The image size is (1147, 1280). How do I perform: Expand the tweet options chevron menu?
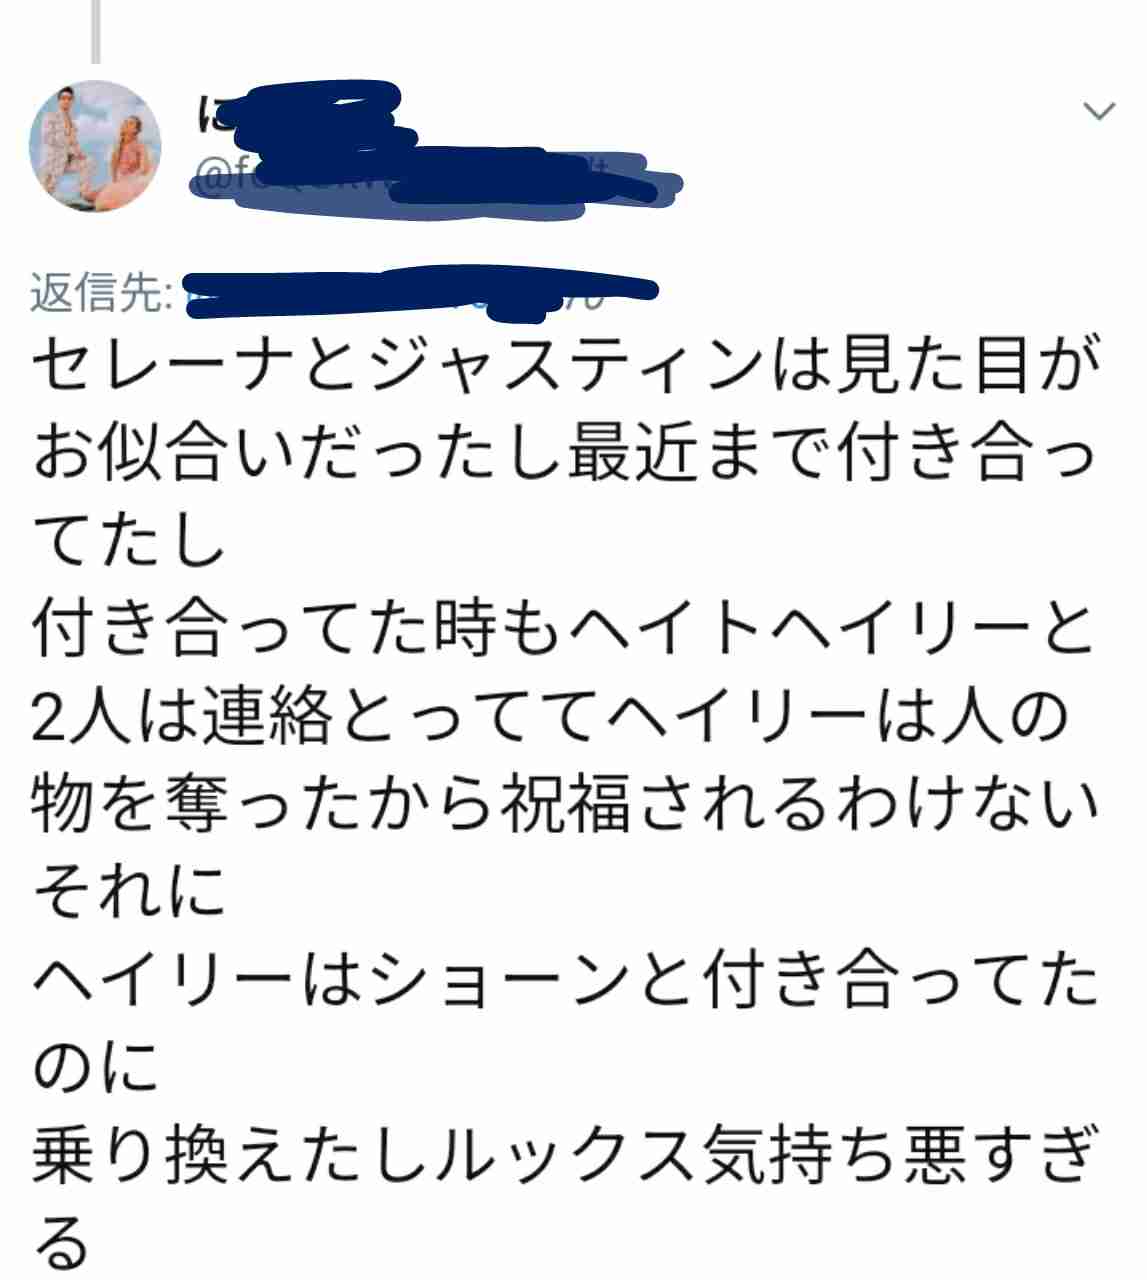pyautogui.click(x=1100, y=110)
